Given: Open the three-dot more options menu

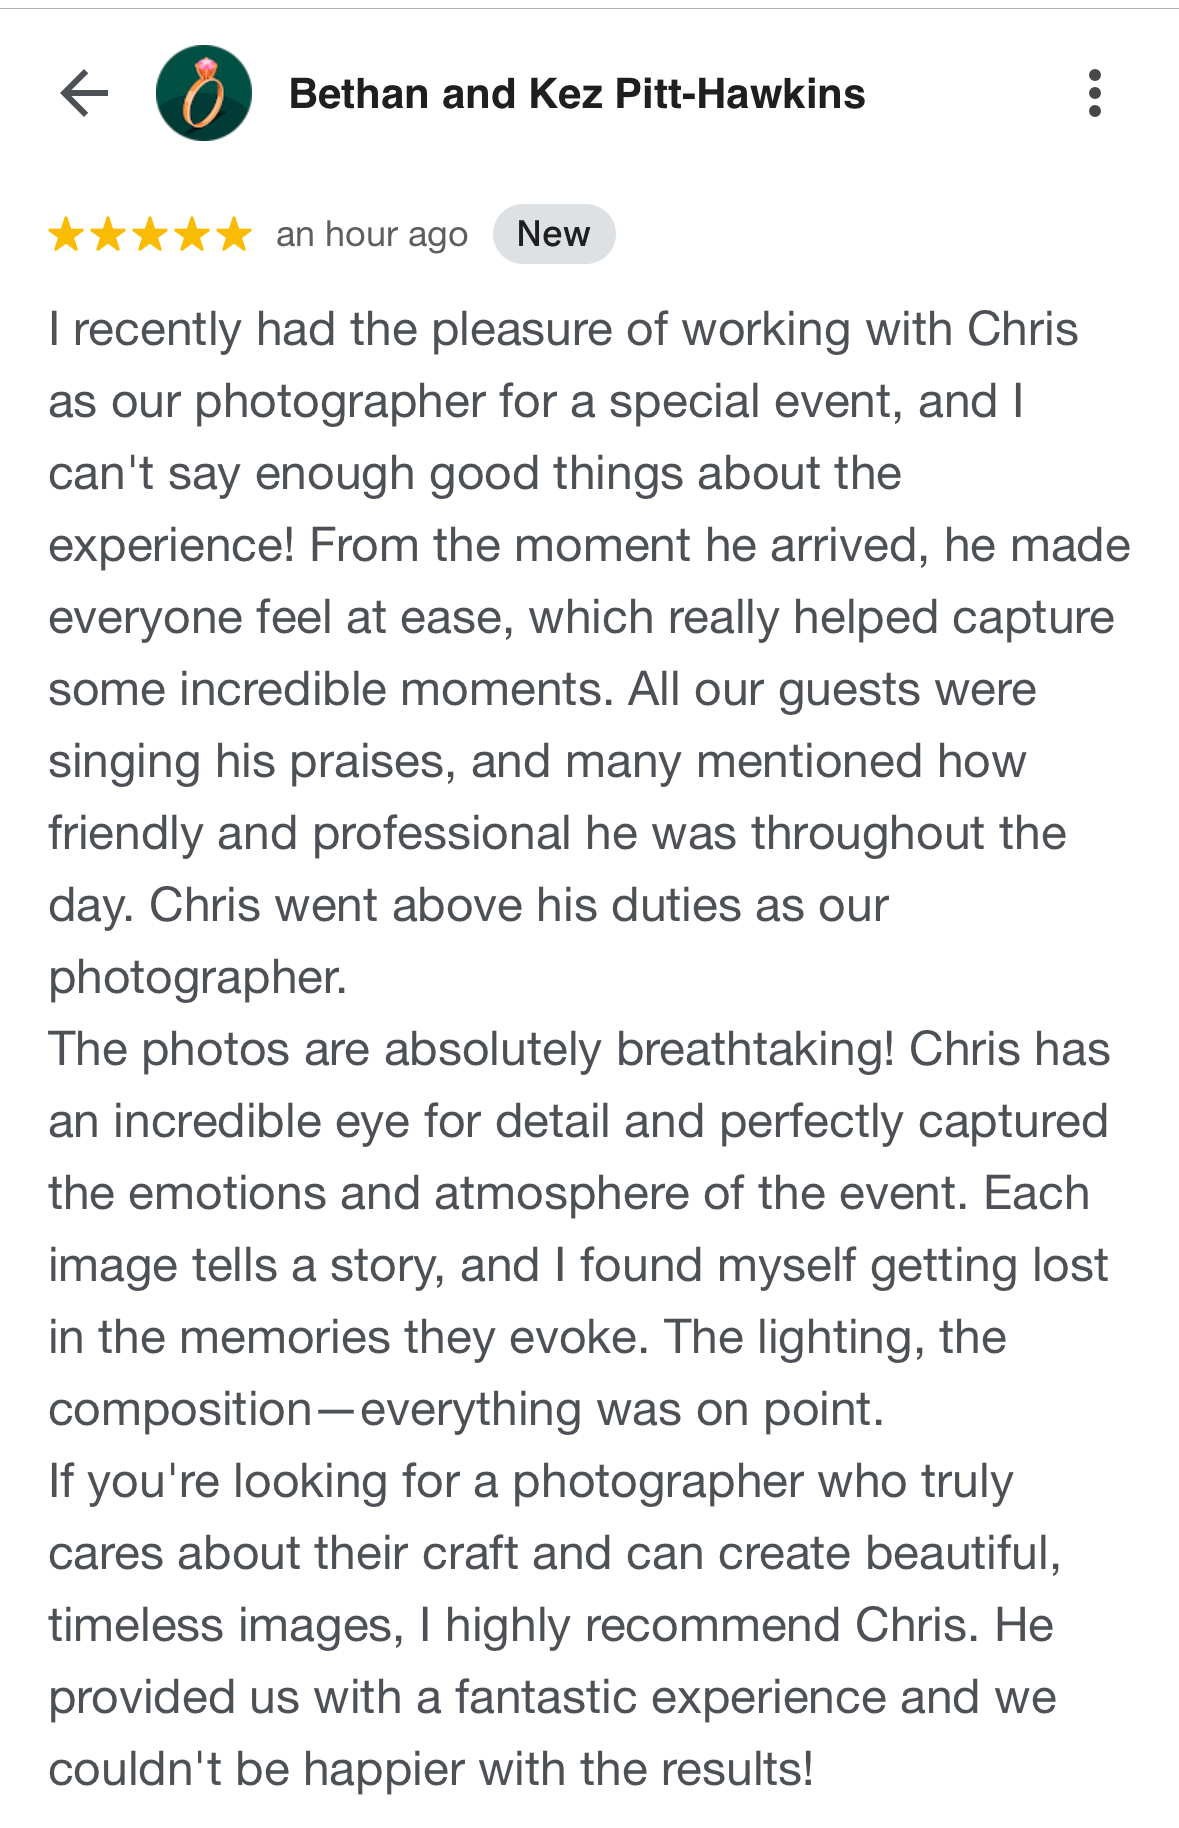Looking at the screenshot, I should pyautogui.click(x=1095, y=93).
